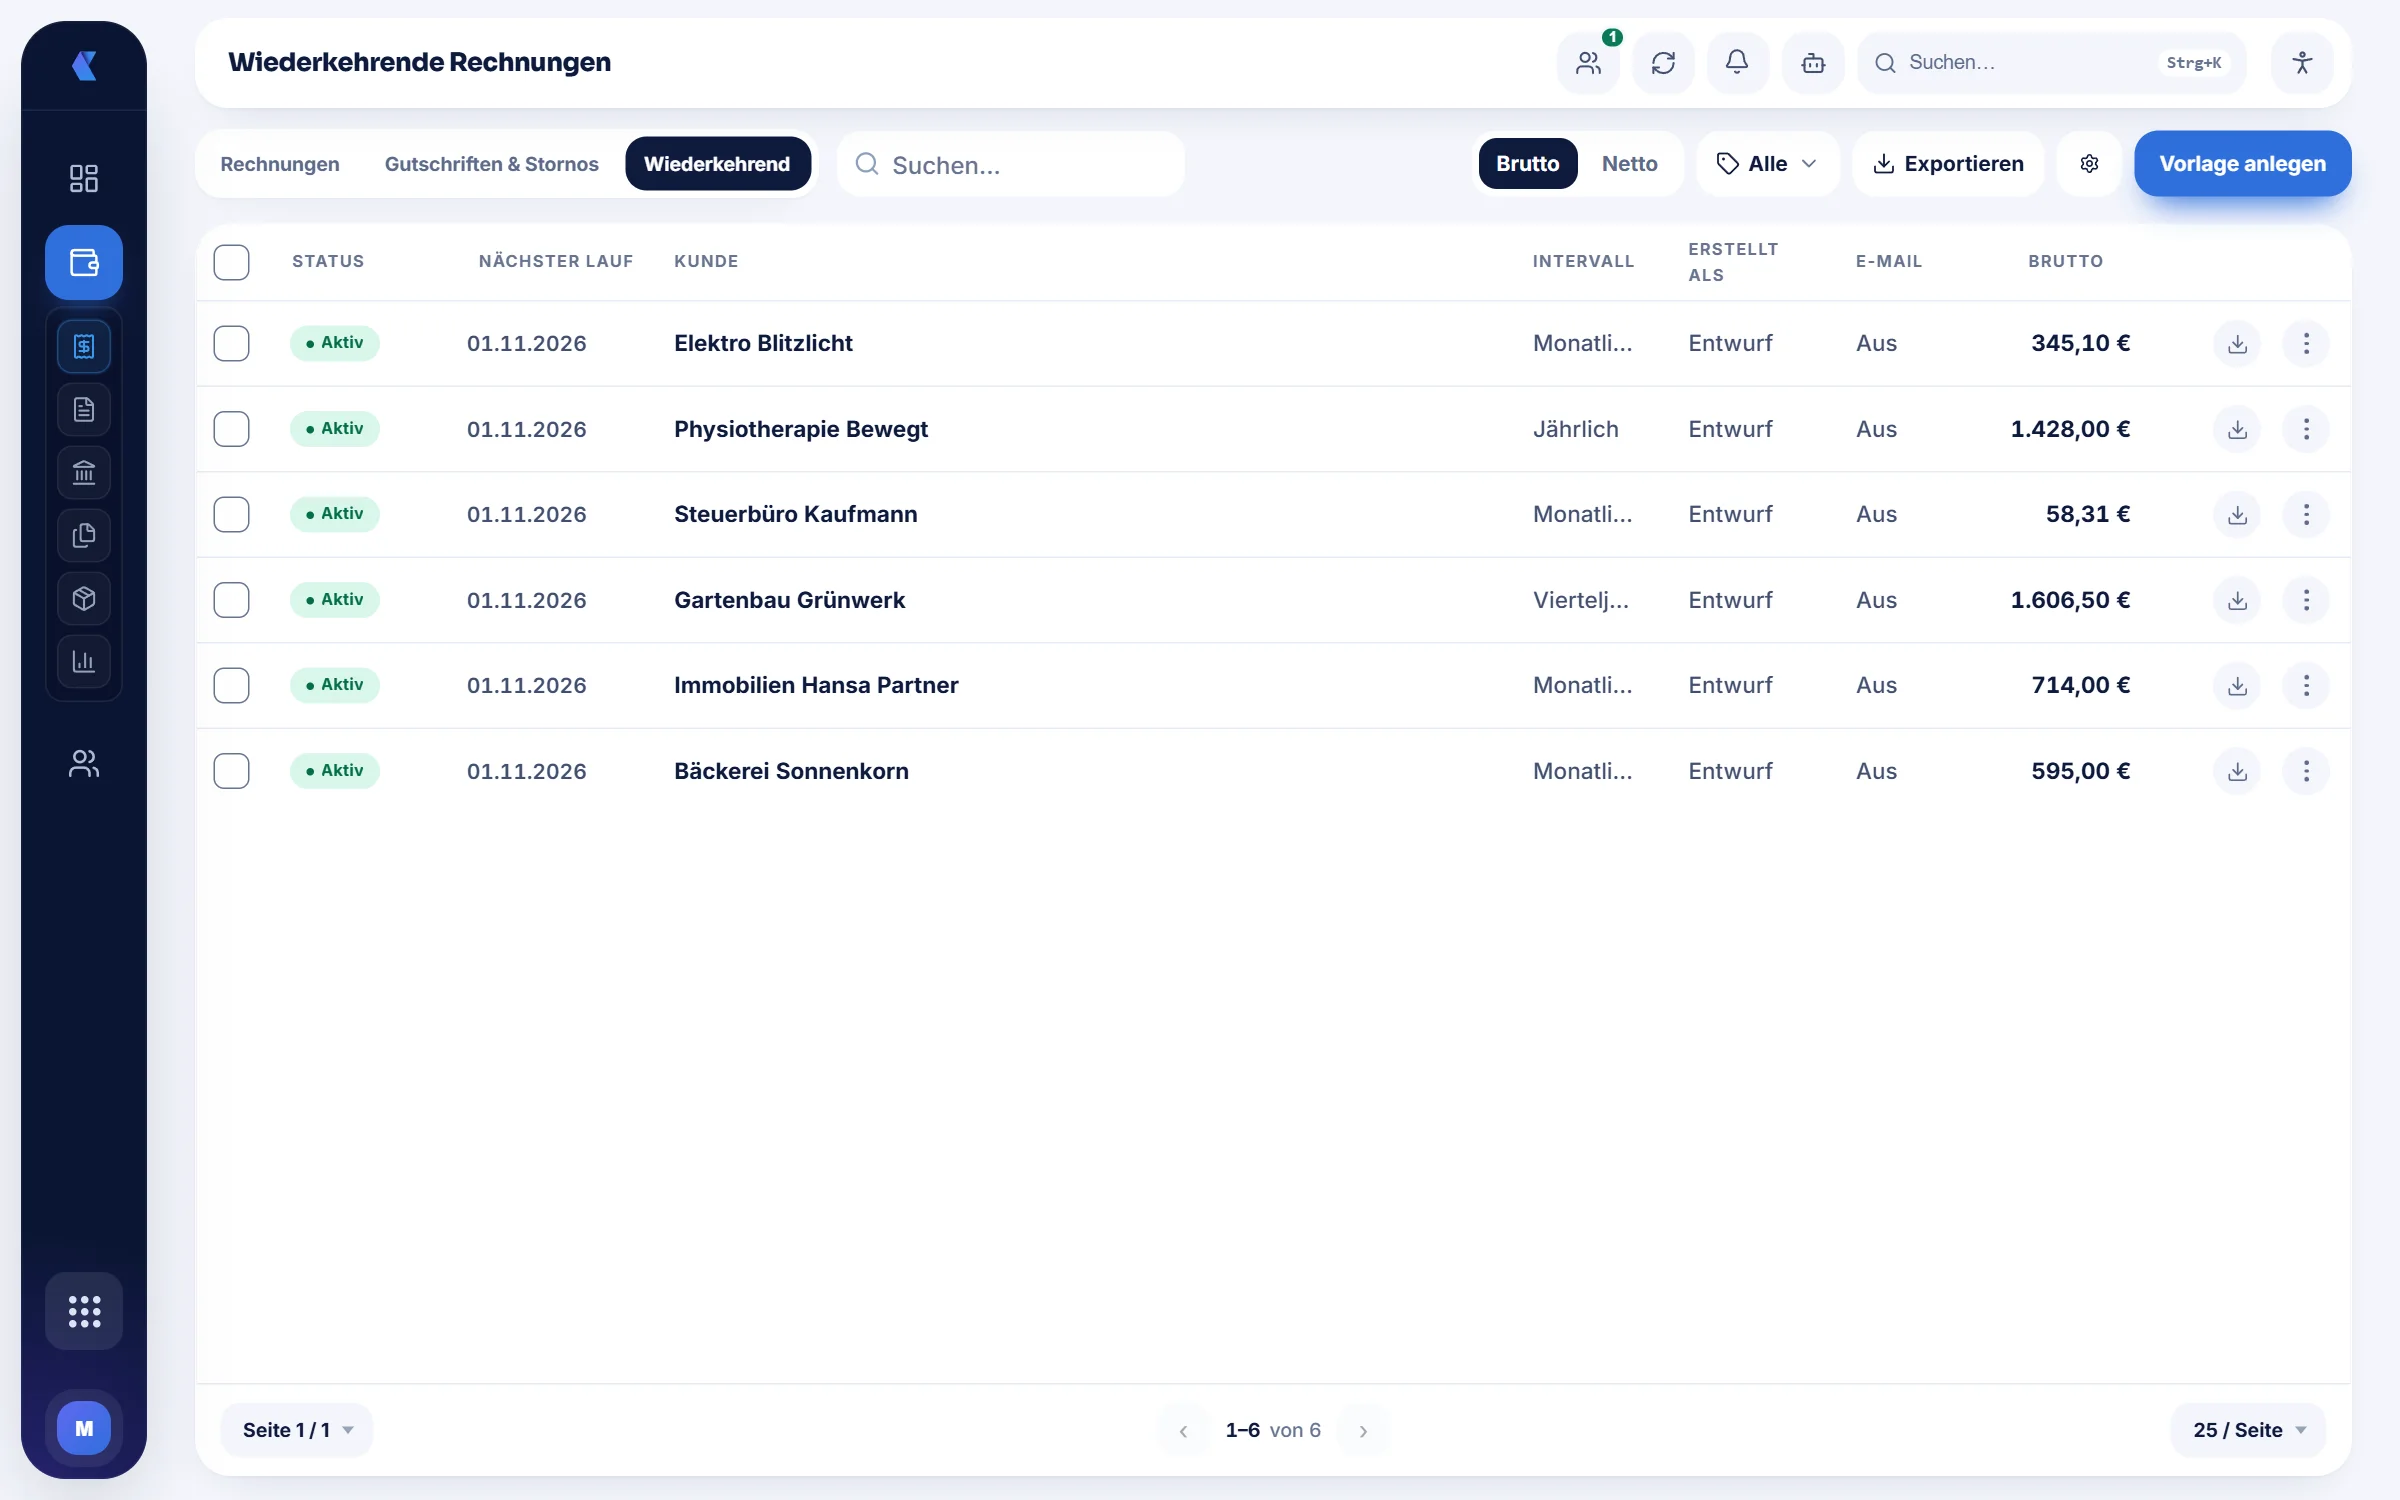Switch amounts to Netto
2400x1500 pixels.
click(1629, 164)
